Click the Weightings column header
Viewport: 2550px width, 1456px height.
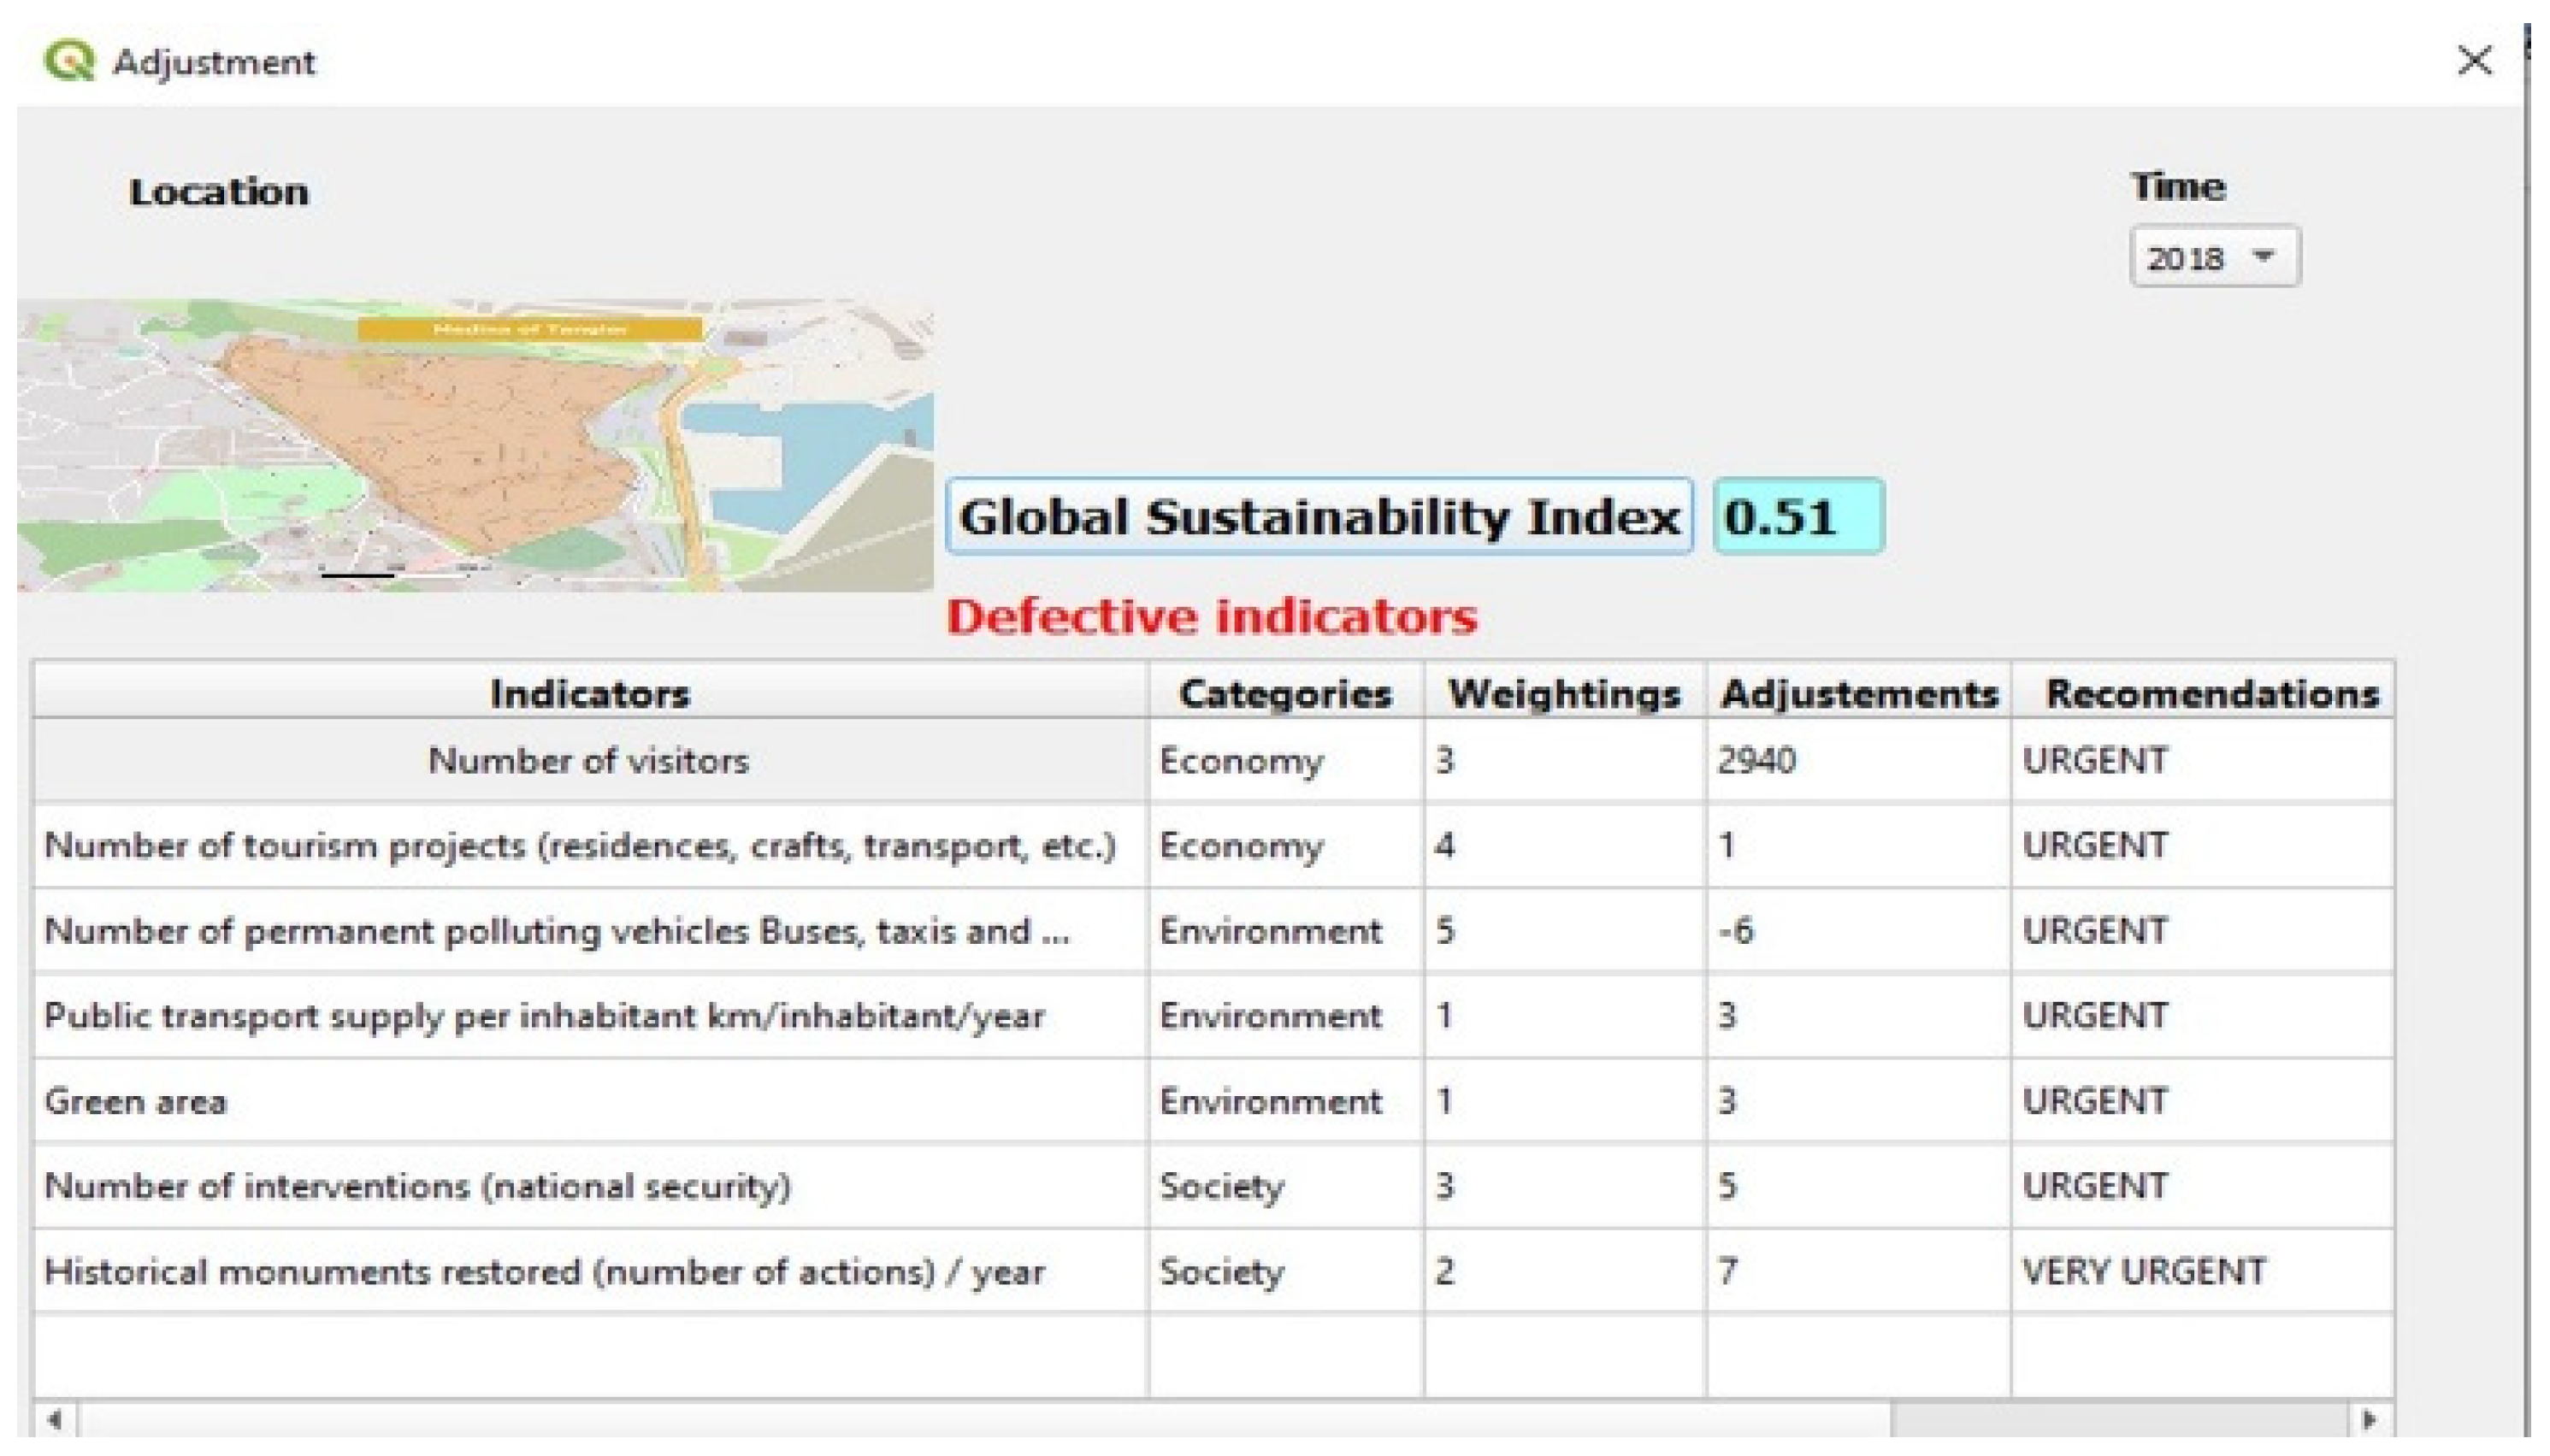click(1564, 693)
